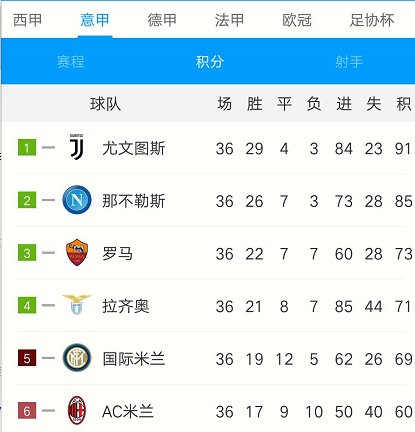
Task: Open the 尤文图斯 team name
Action: pyautogui.click(x=134, y=148)
